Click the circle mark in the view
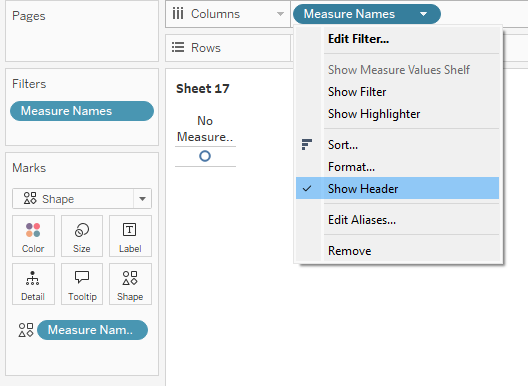This screenshot has height=386, width=528. [205, 156]
